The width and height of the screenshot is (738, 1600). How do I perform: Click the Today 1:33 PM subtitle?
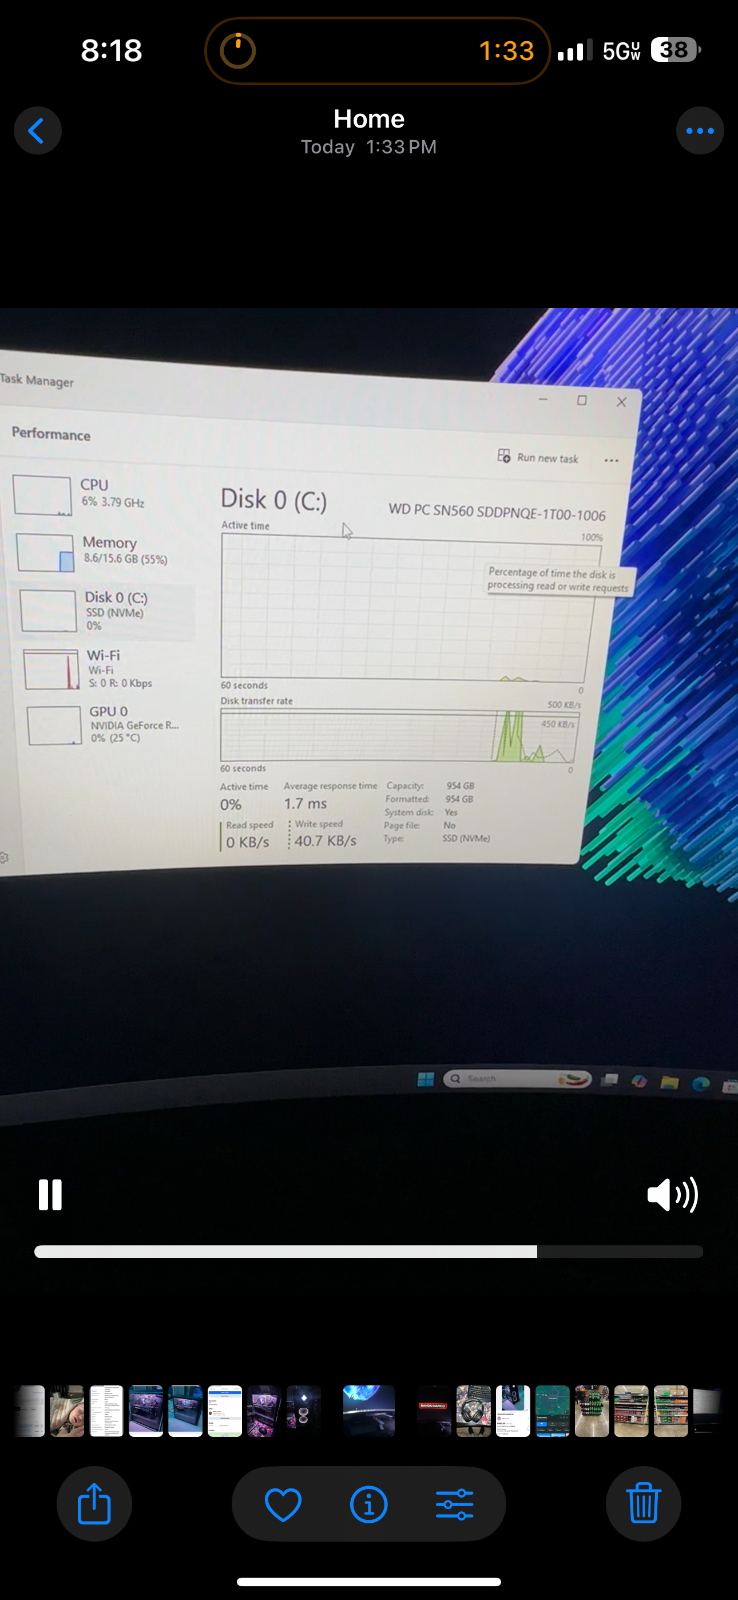tap(369, 147)
